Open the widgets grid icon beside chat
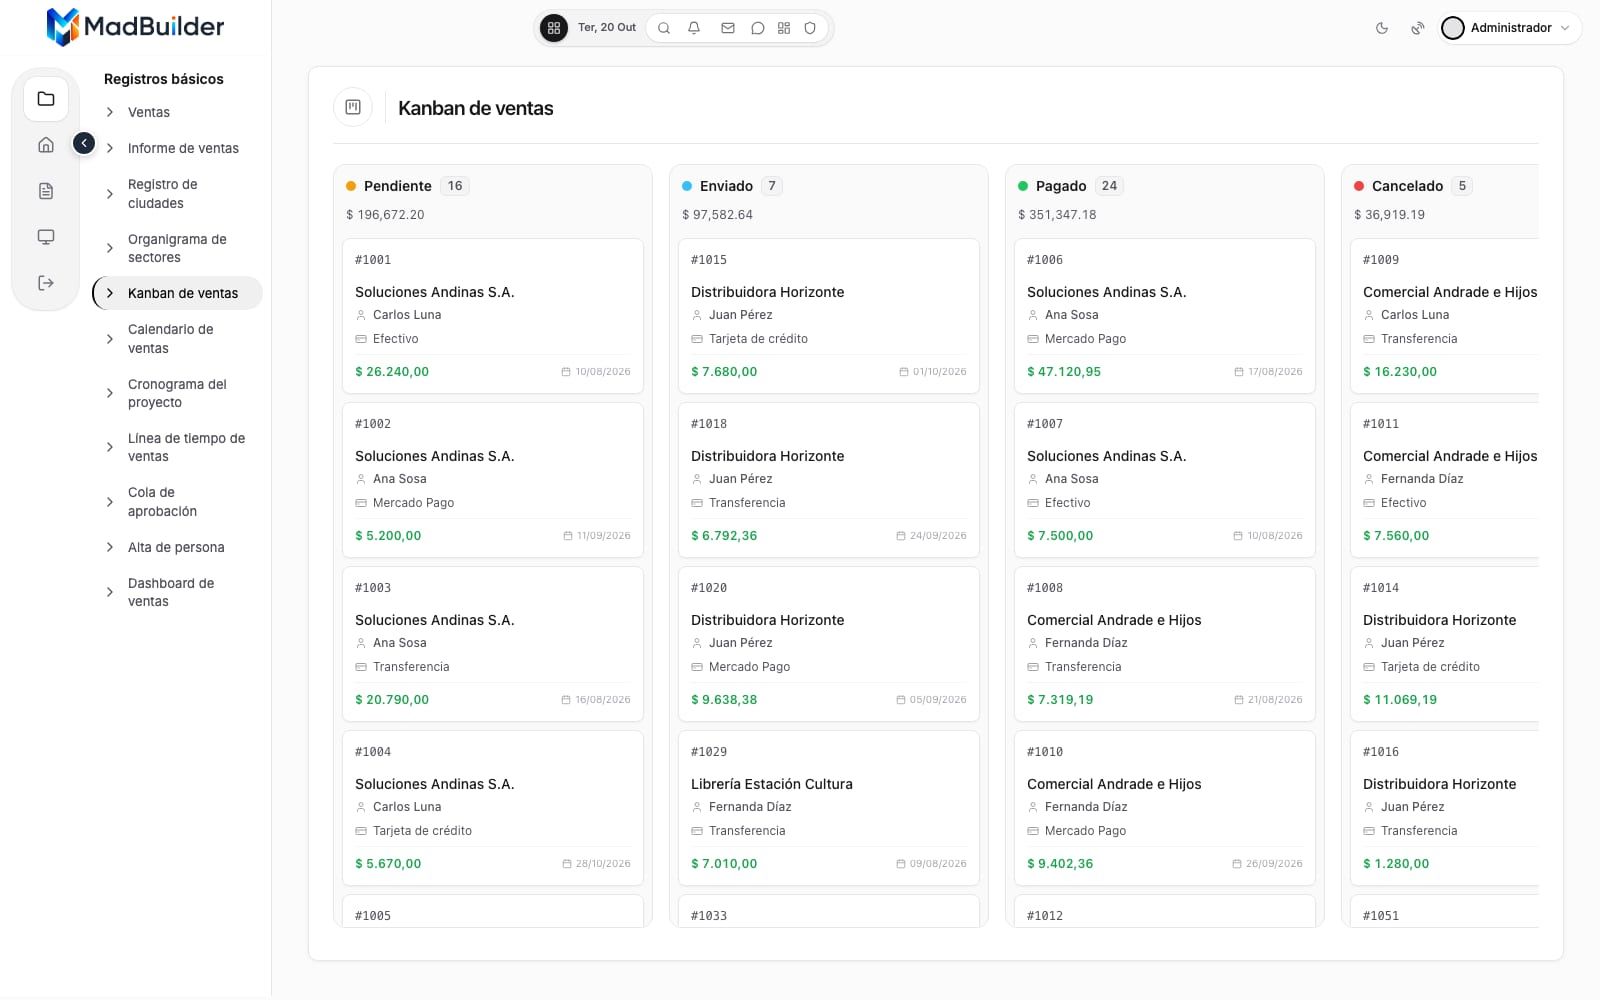 (x=784, y=28)
